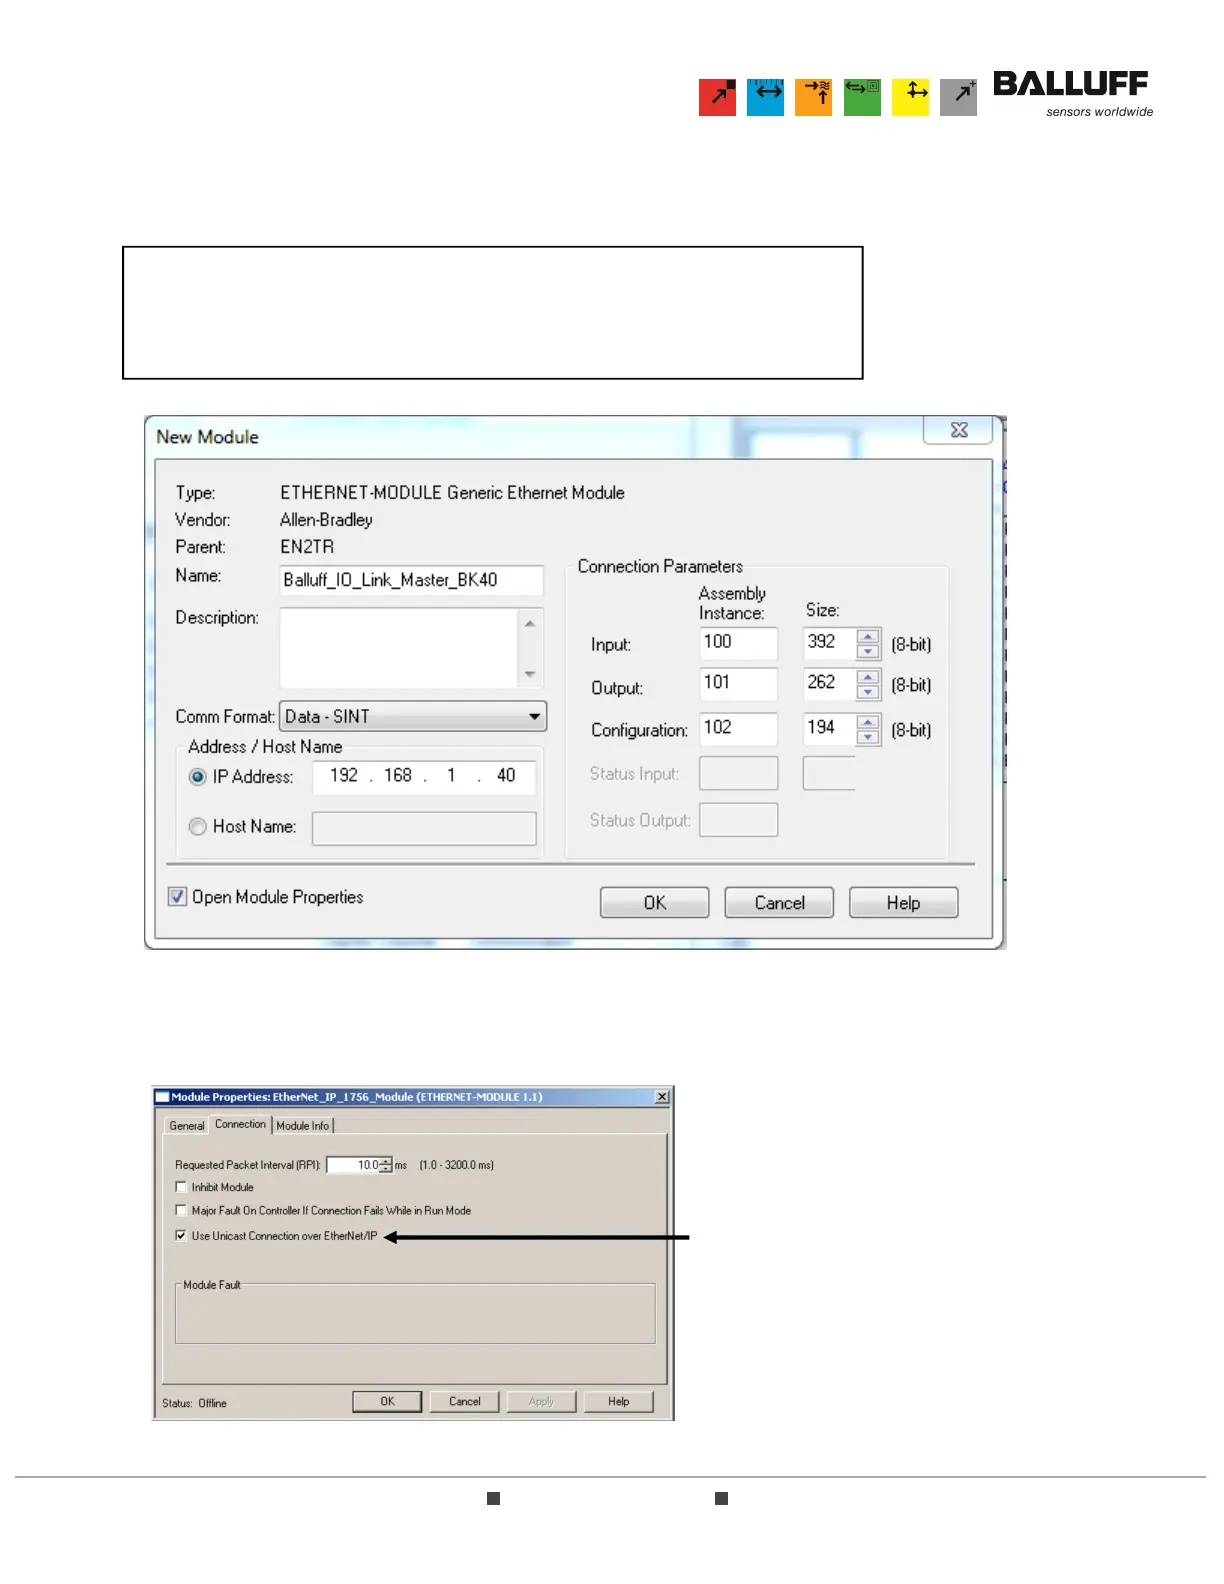Close the Module Properties window

tap(662, 1097)
